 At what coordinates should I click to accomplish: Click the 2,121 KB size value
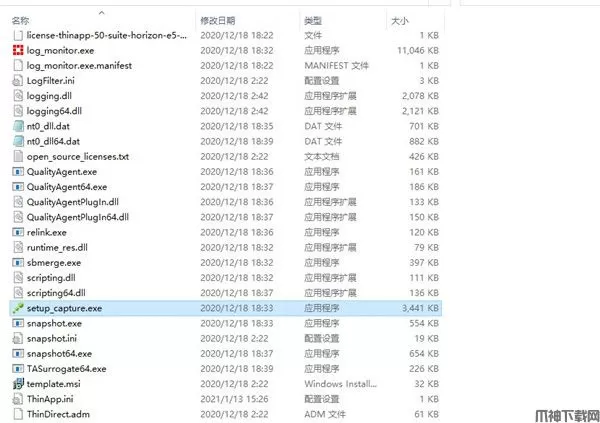click(x=420, y=111)
